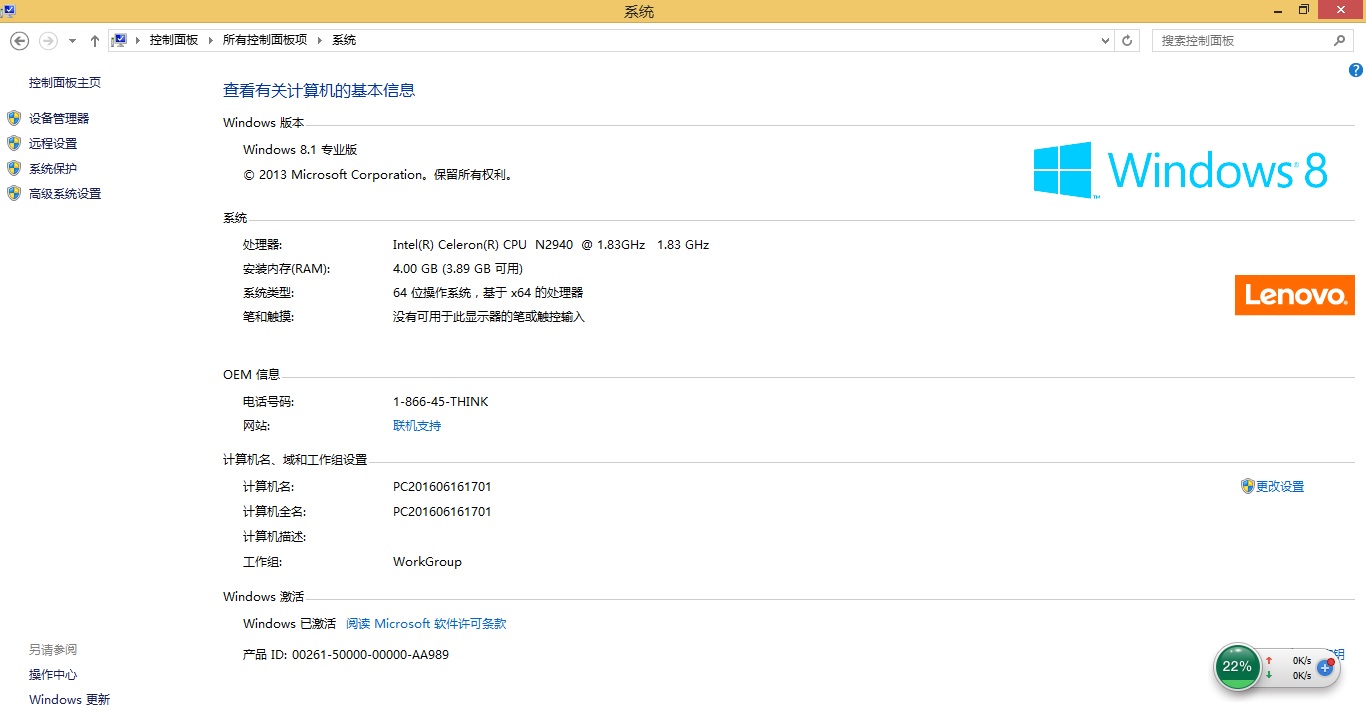Open 系统保护 from sidebar
The width and height of the screenshot is (1366, 728).
click(x=53, y=169)
